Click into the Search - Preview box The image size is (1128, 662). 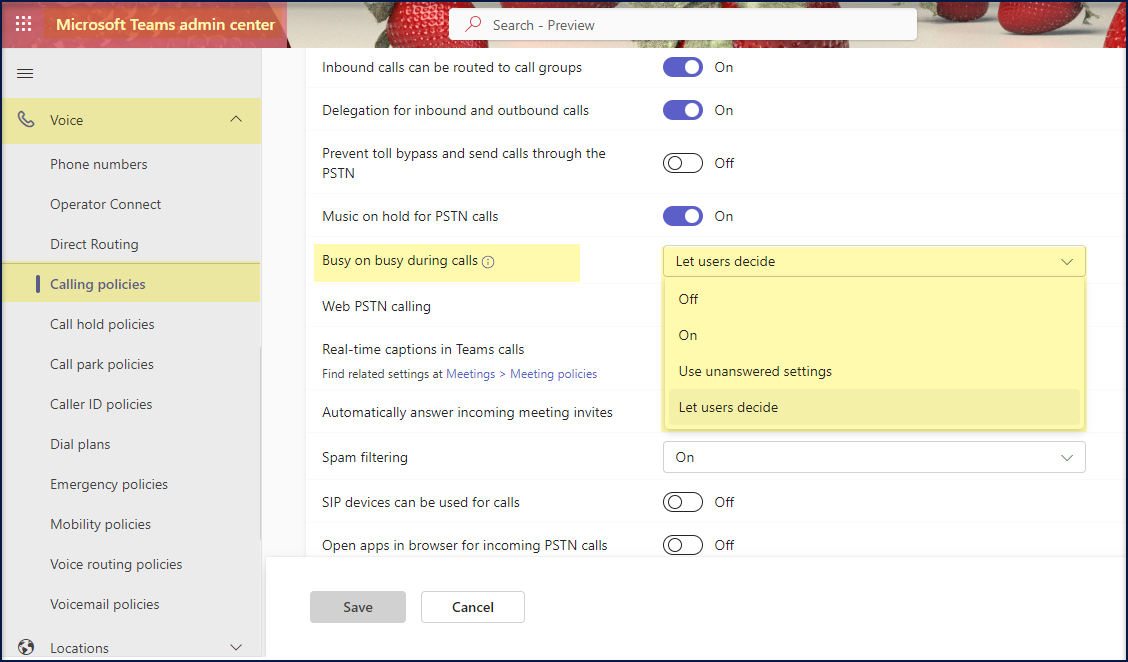point(690,25)
